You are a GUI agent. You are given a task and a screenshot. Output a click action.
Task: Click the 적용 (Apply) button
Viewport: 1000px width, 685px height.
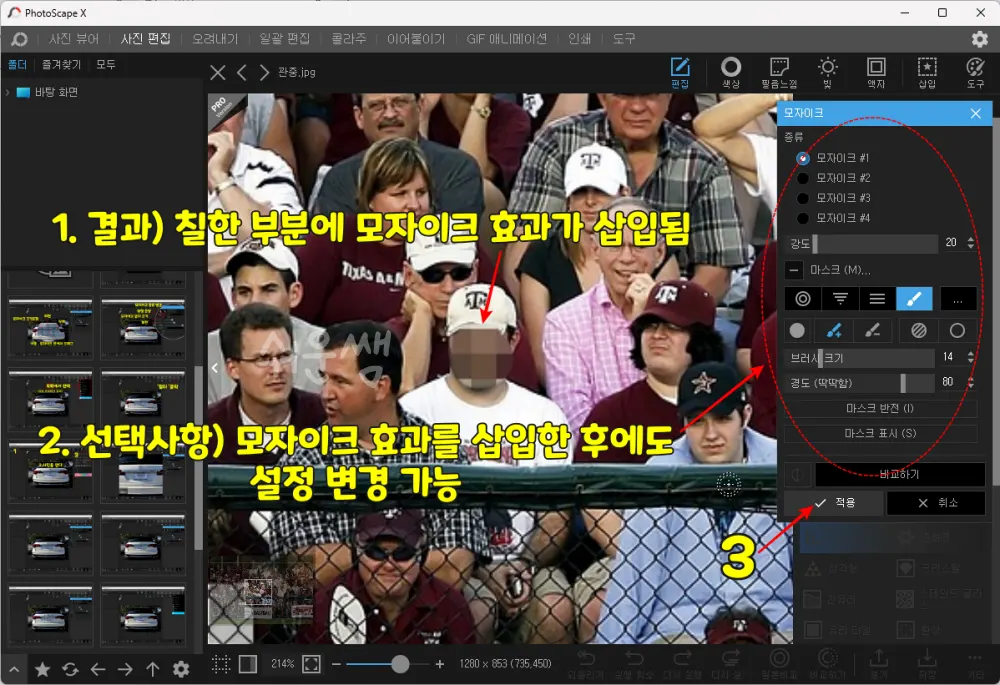(x=837, y=503)
